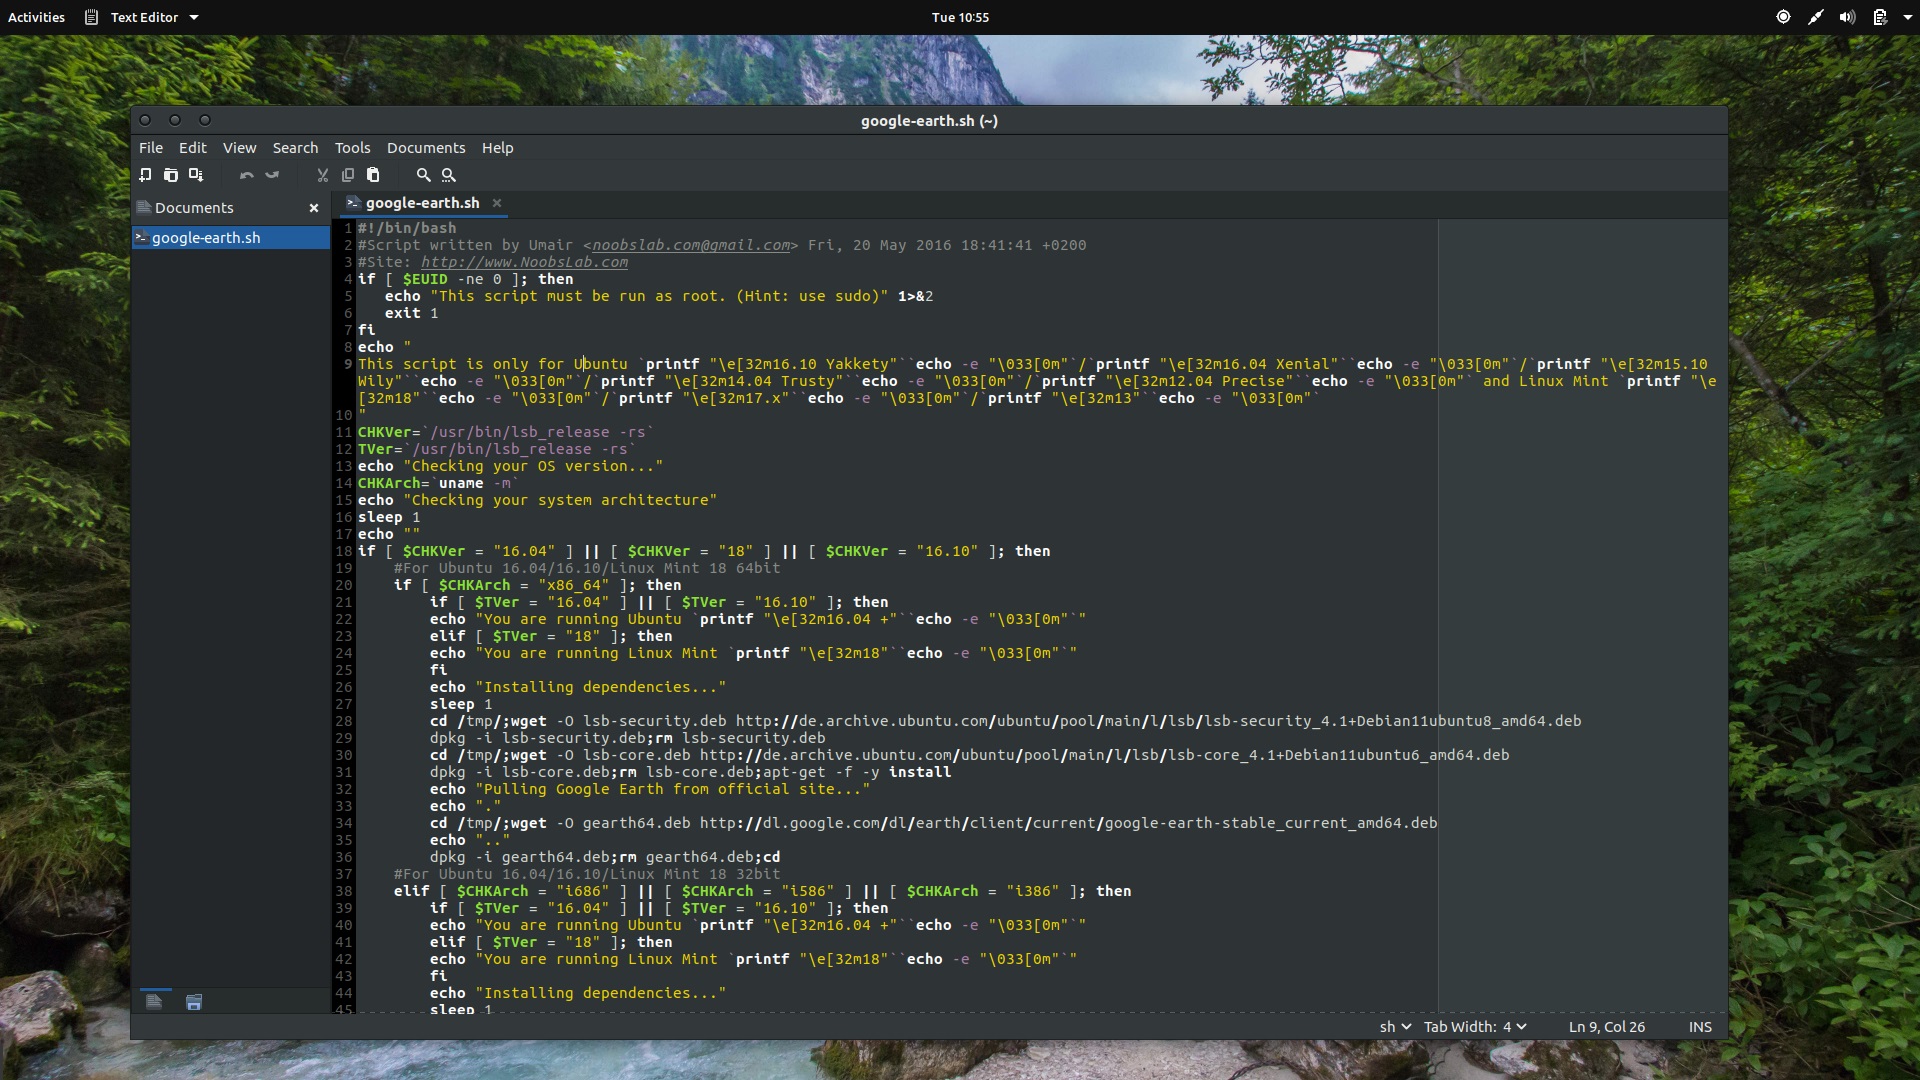
Task: Click the Save document toolbar icon
Action: 196,175
